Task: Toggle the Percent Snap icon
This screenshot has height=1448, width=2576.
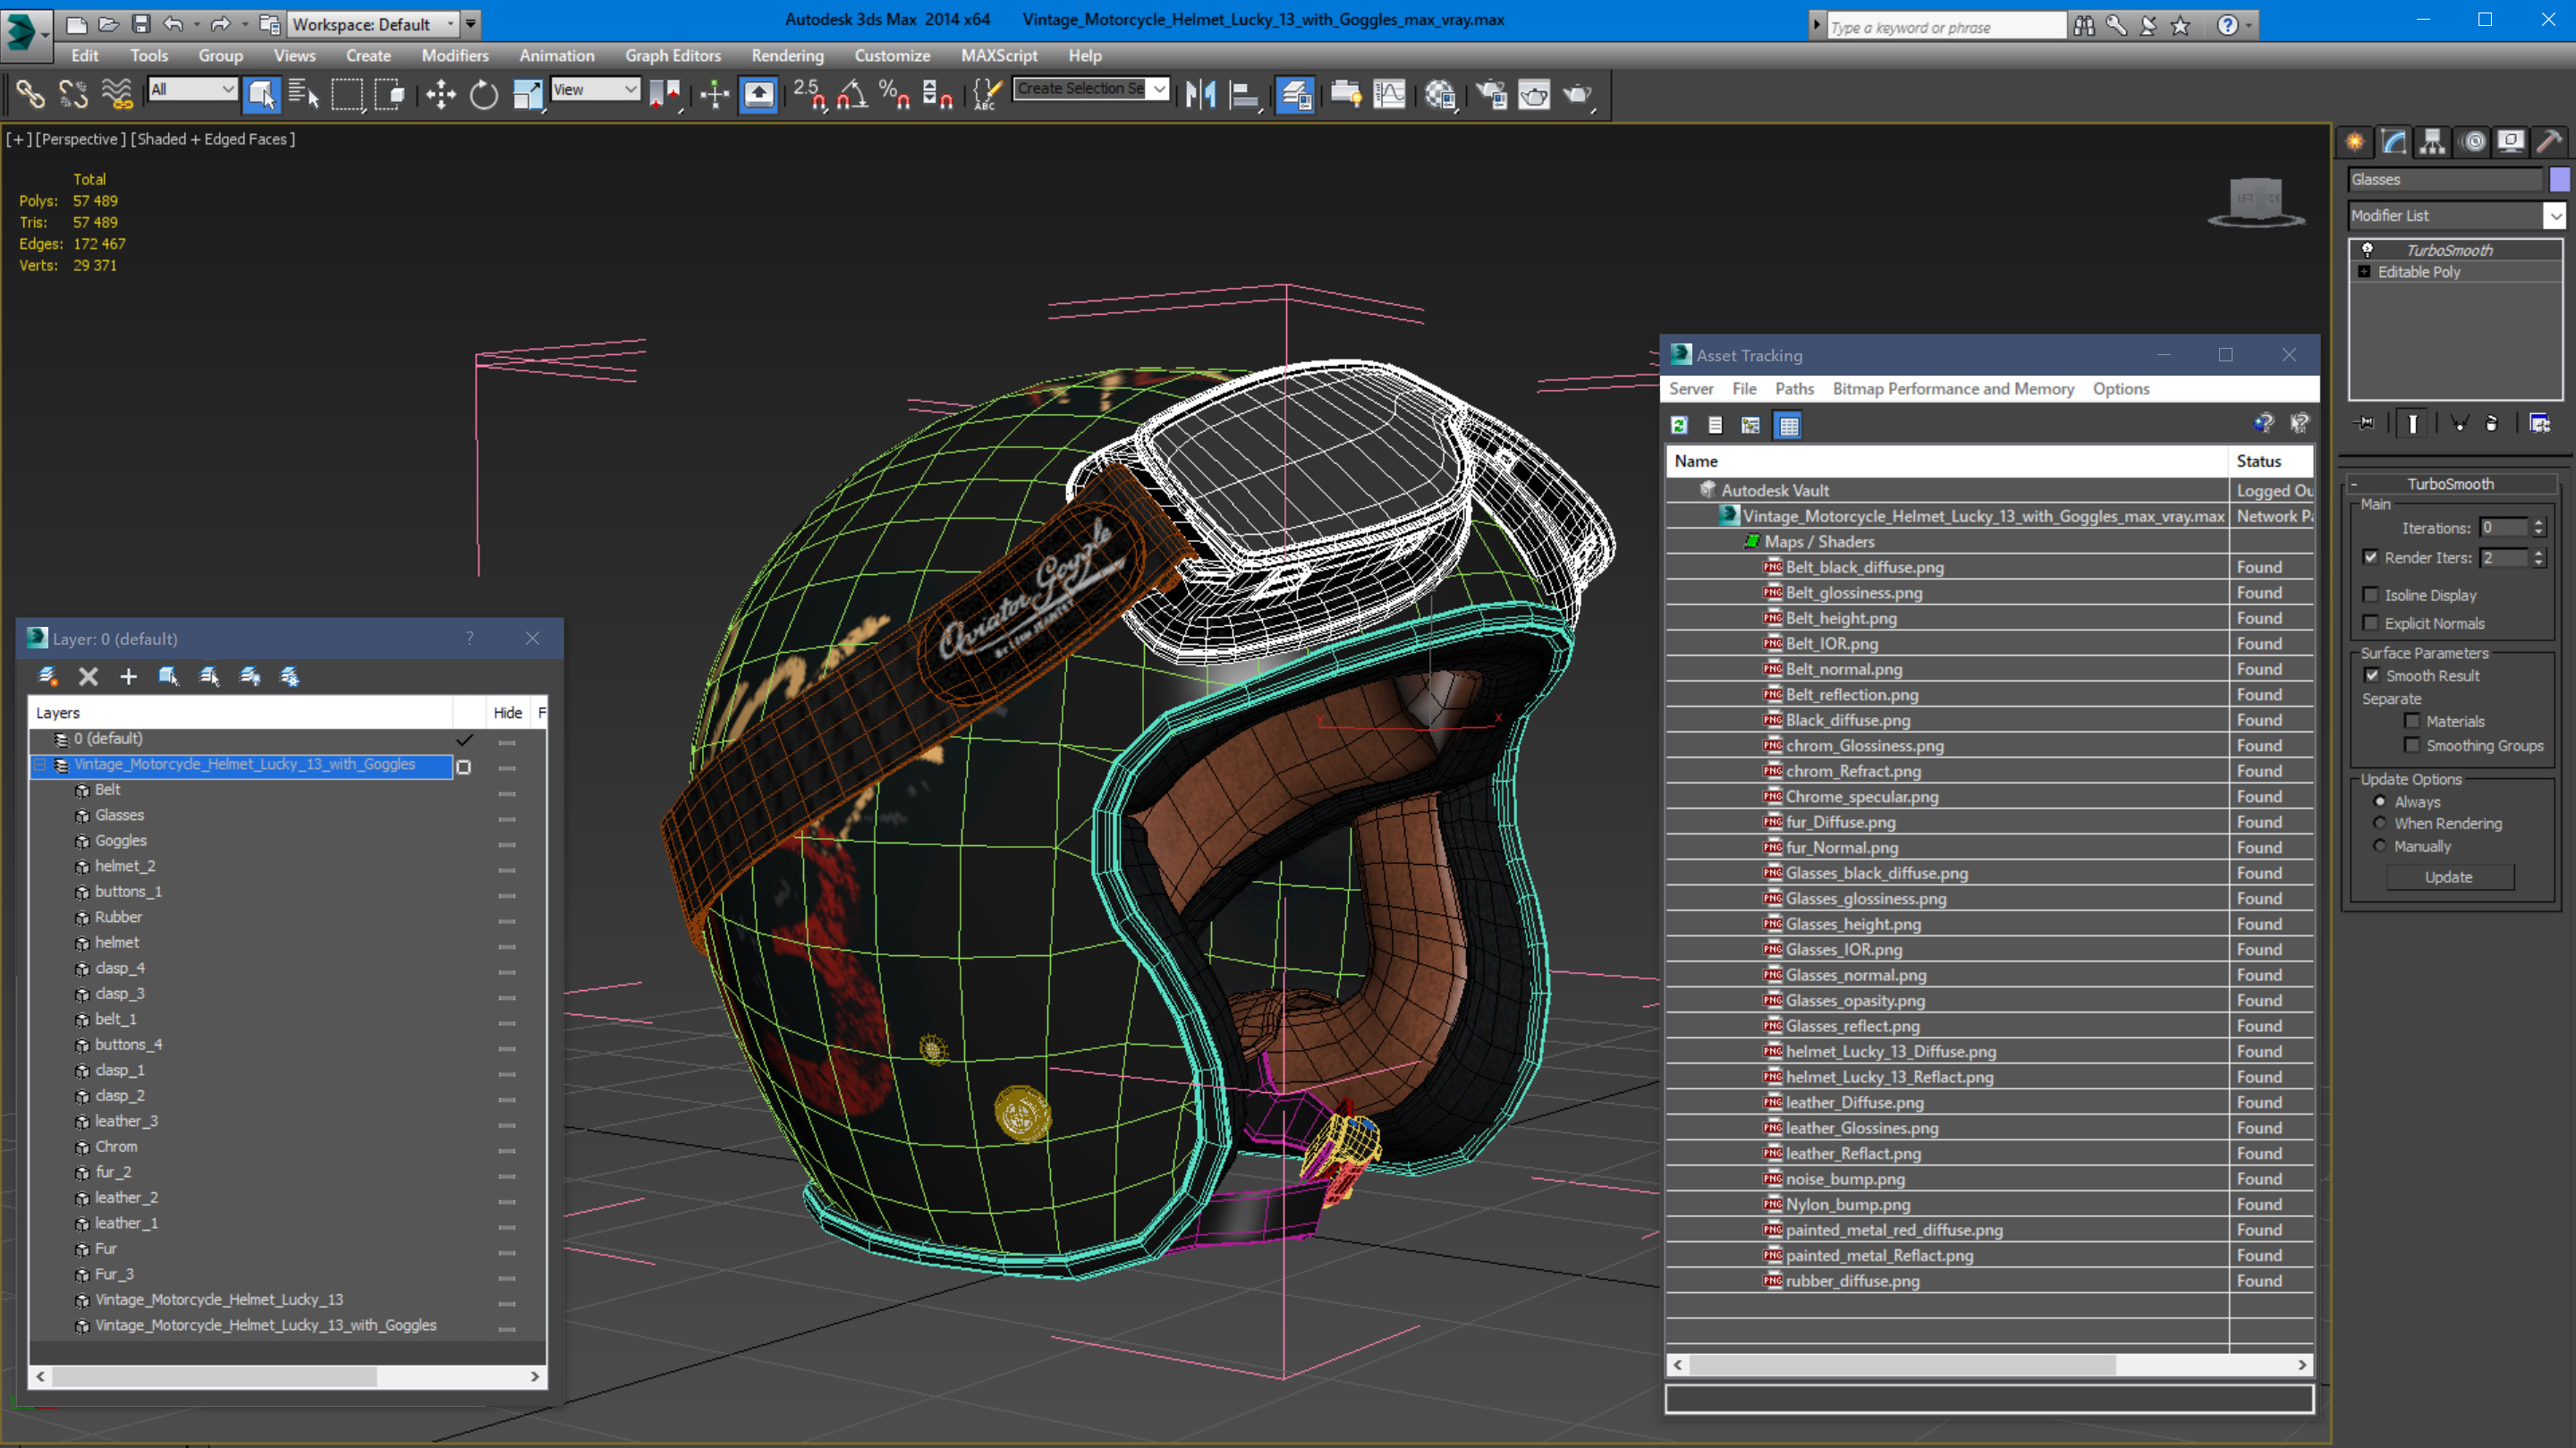Action: click(x=894, y=95)
